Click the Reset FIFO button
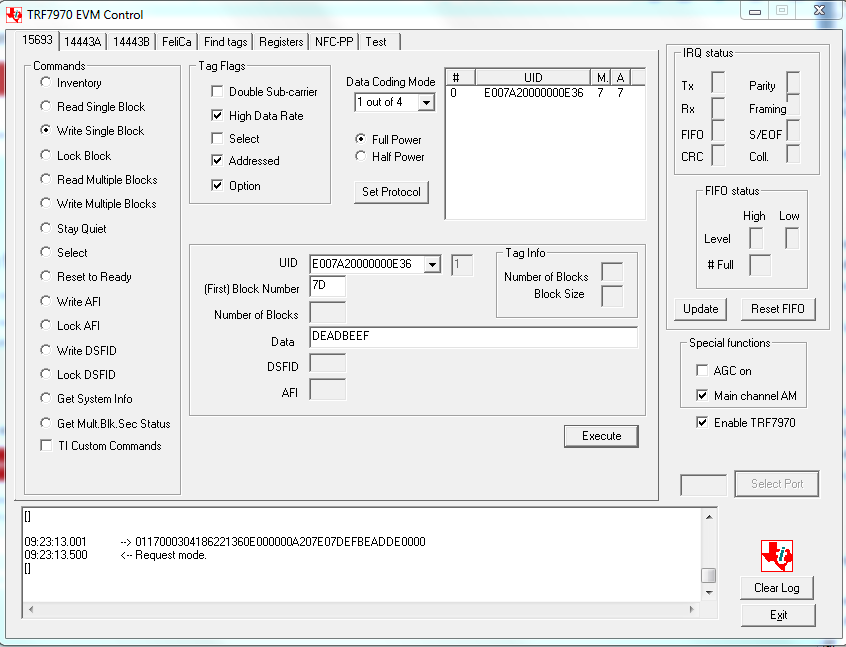The width and height of the screenshot is (846, 647). [777, 309]
